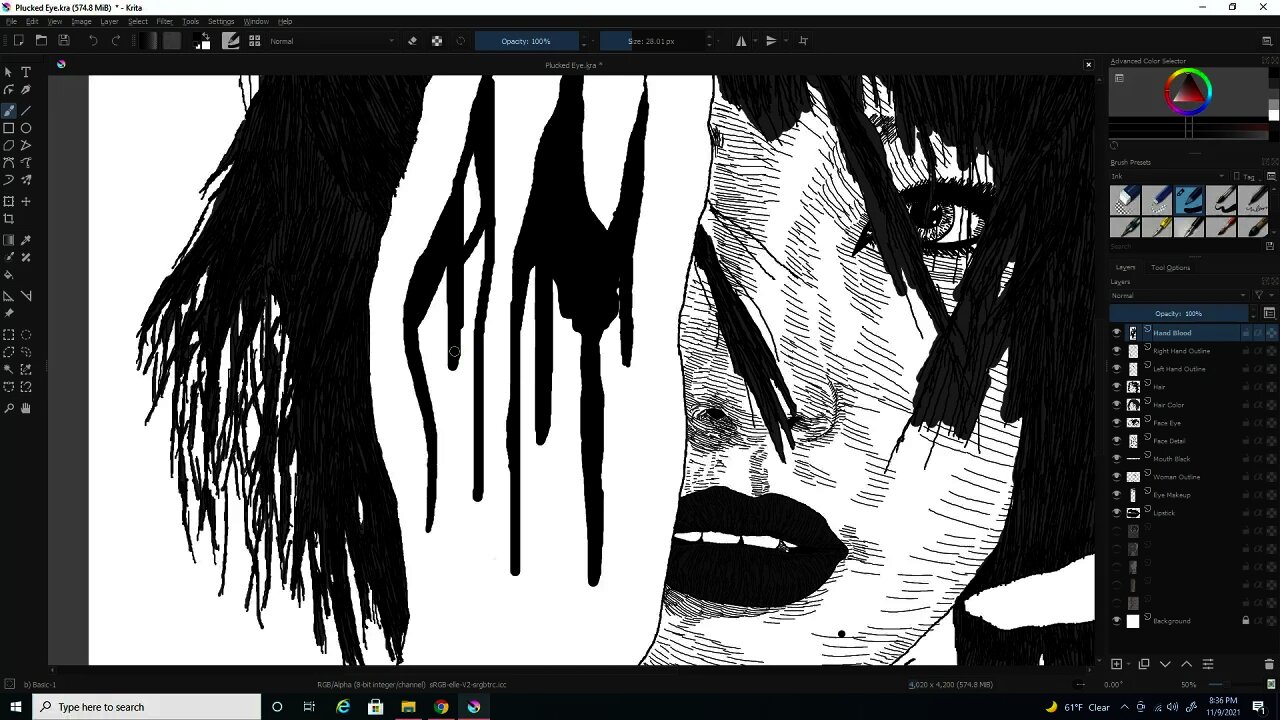Move layer down with chevron button
The image size is (1280, 720).
1165,664
